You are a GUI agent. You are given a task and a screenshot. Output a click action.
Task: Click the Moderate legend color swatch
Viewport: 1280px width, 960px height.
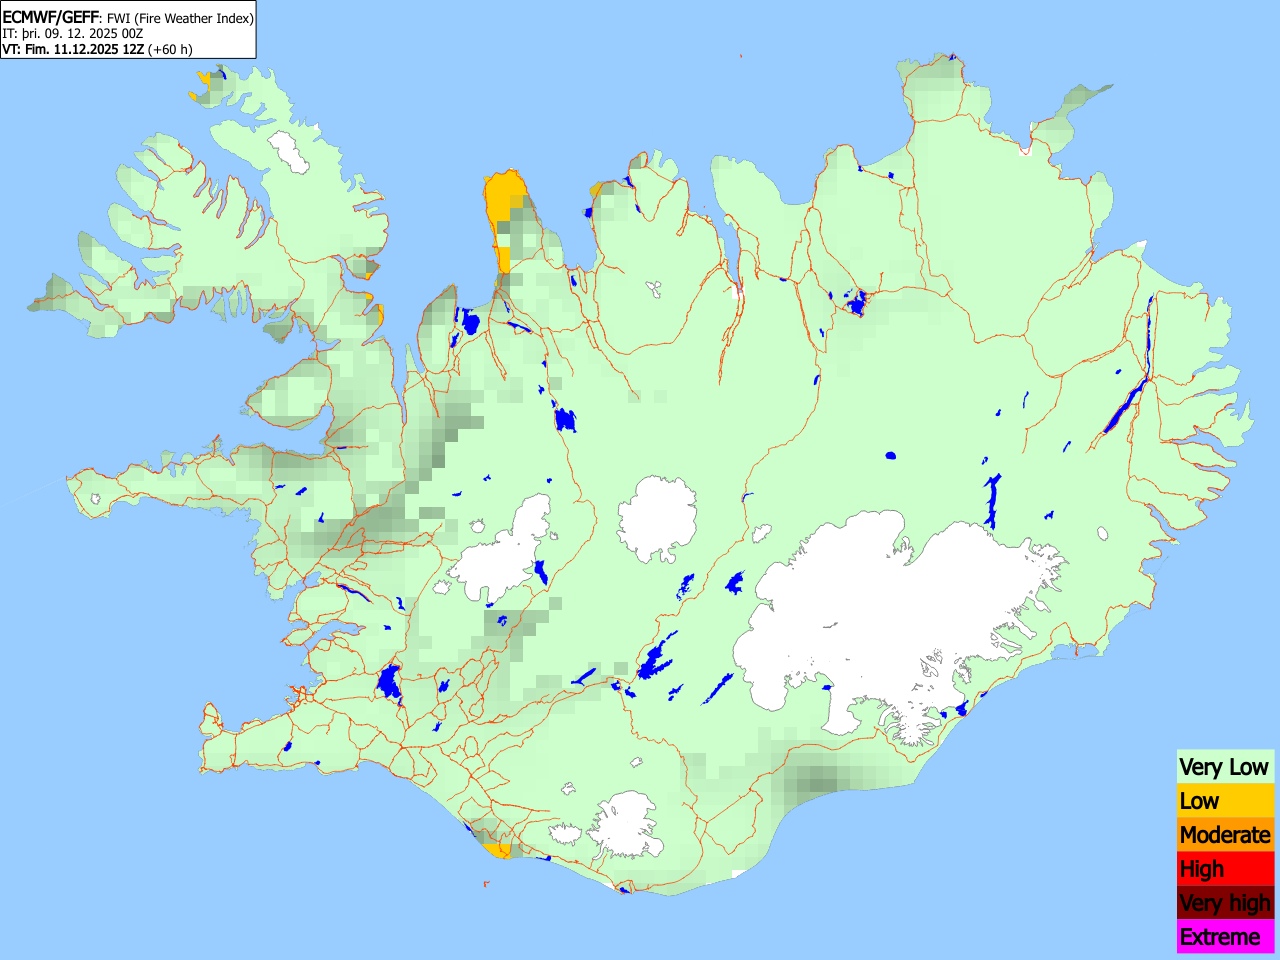[x=1225, y=835]
